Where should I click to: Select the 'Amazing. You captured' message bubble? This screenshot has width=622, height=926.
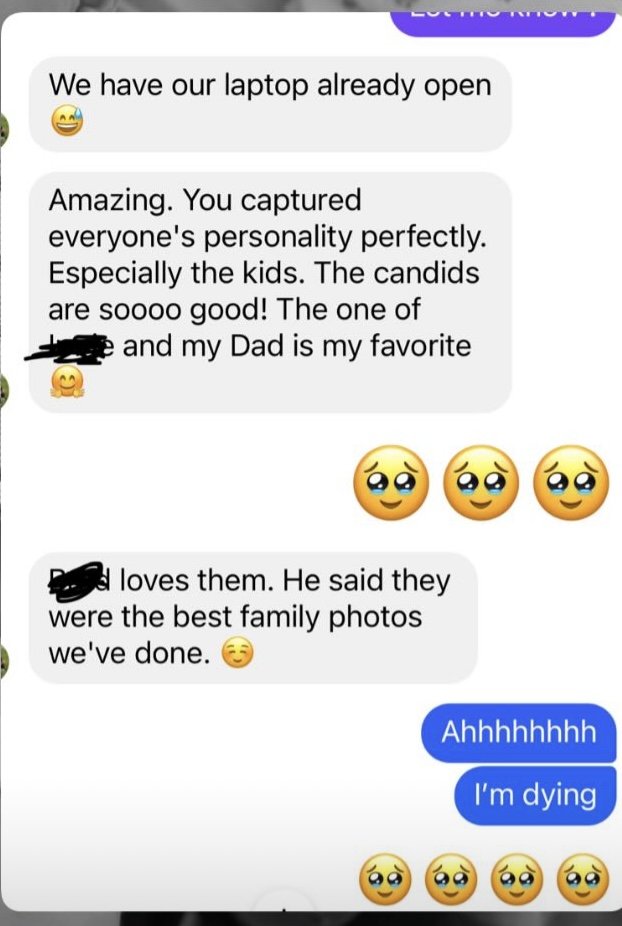pos(270,292)
